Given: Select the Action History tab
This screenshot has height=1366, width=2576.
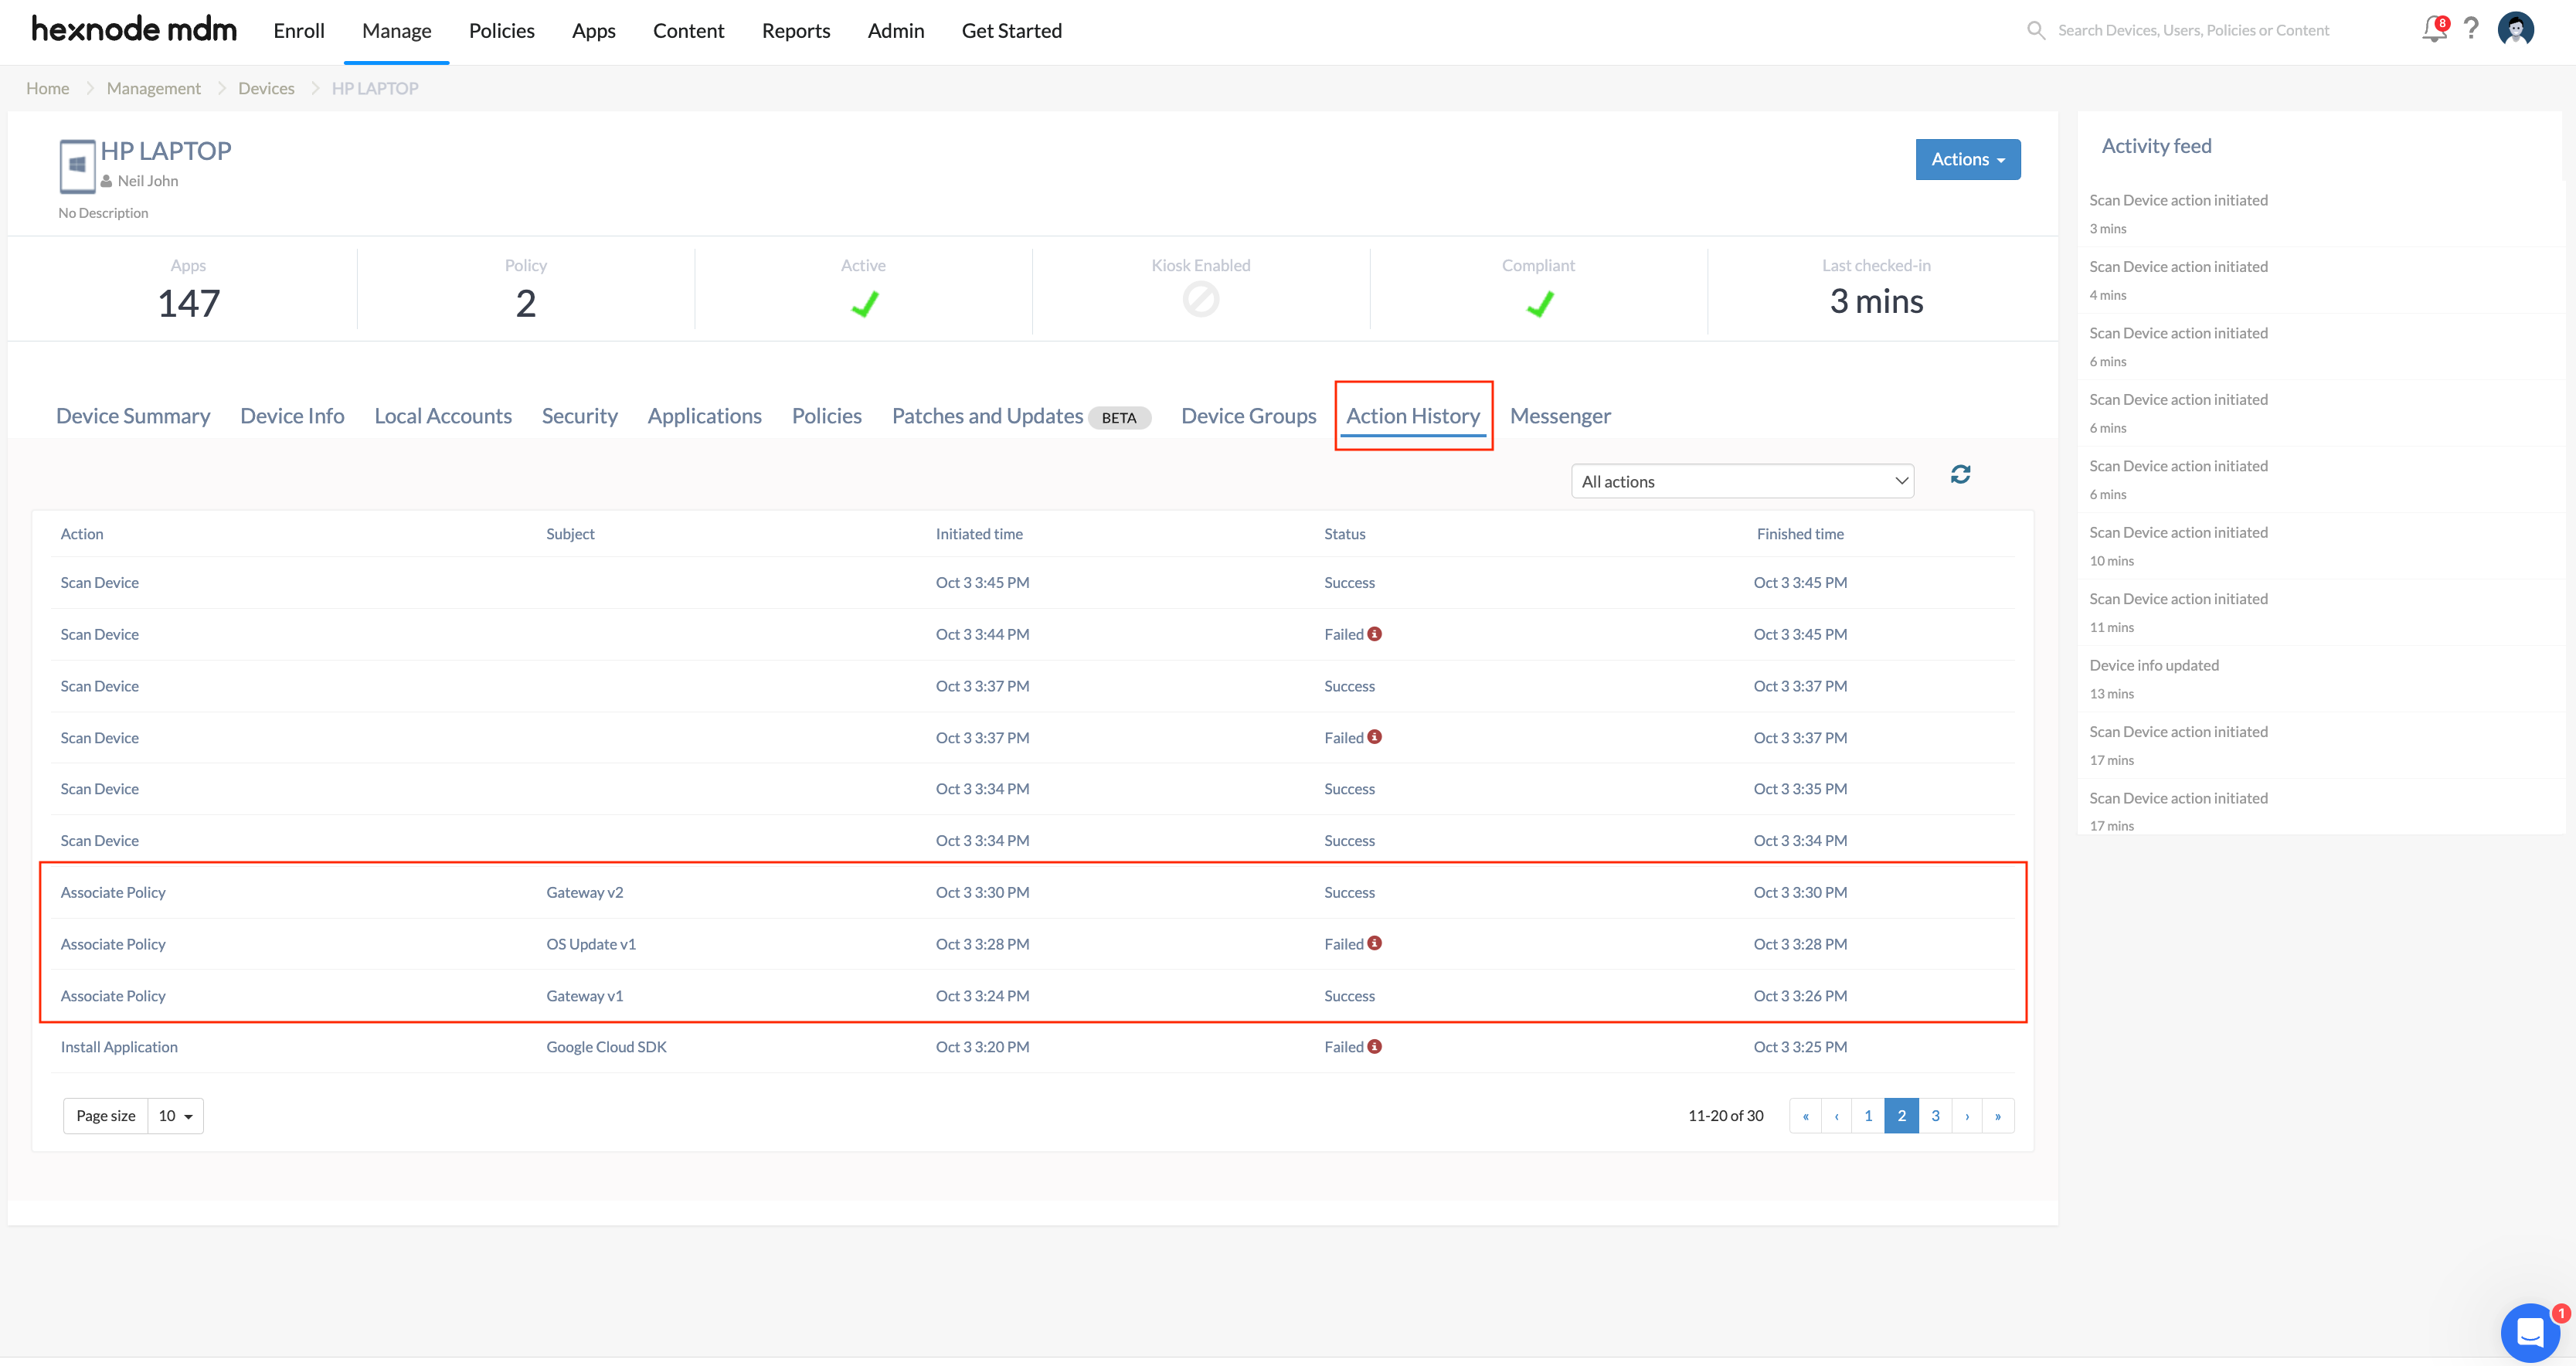Looking at the screenshot, I should (1414, 416).
